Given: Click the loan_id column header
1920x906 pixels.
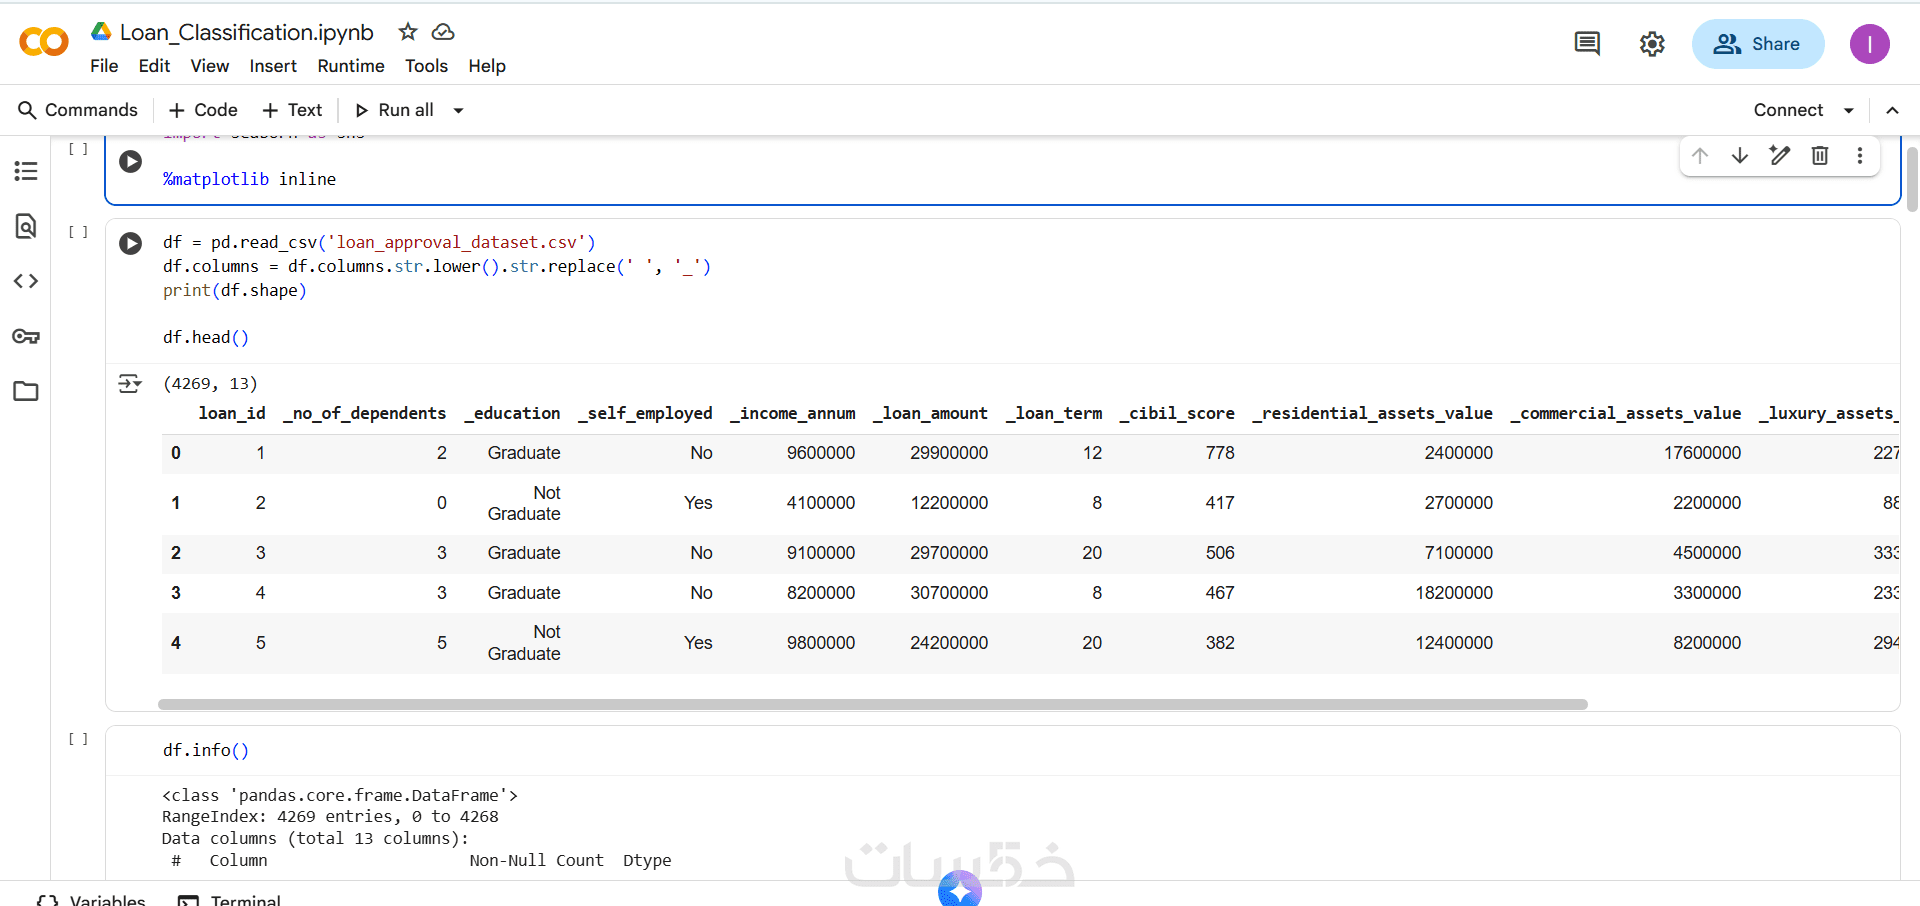Looking at the screenshot, I should [x=232, y=413].
